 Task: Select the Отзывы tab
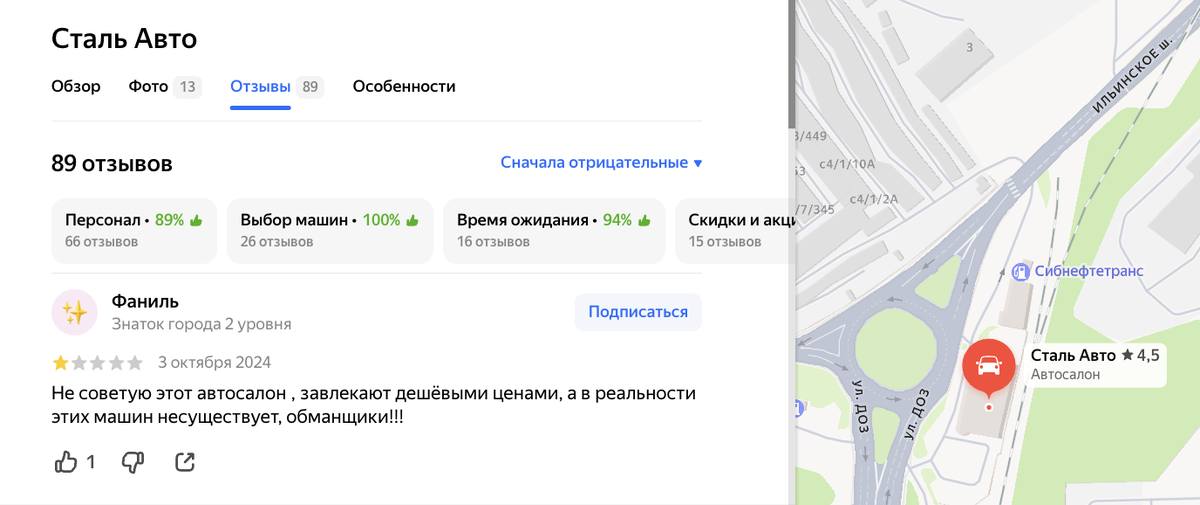click(277, 87)
